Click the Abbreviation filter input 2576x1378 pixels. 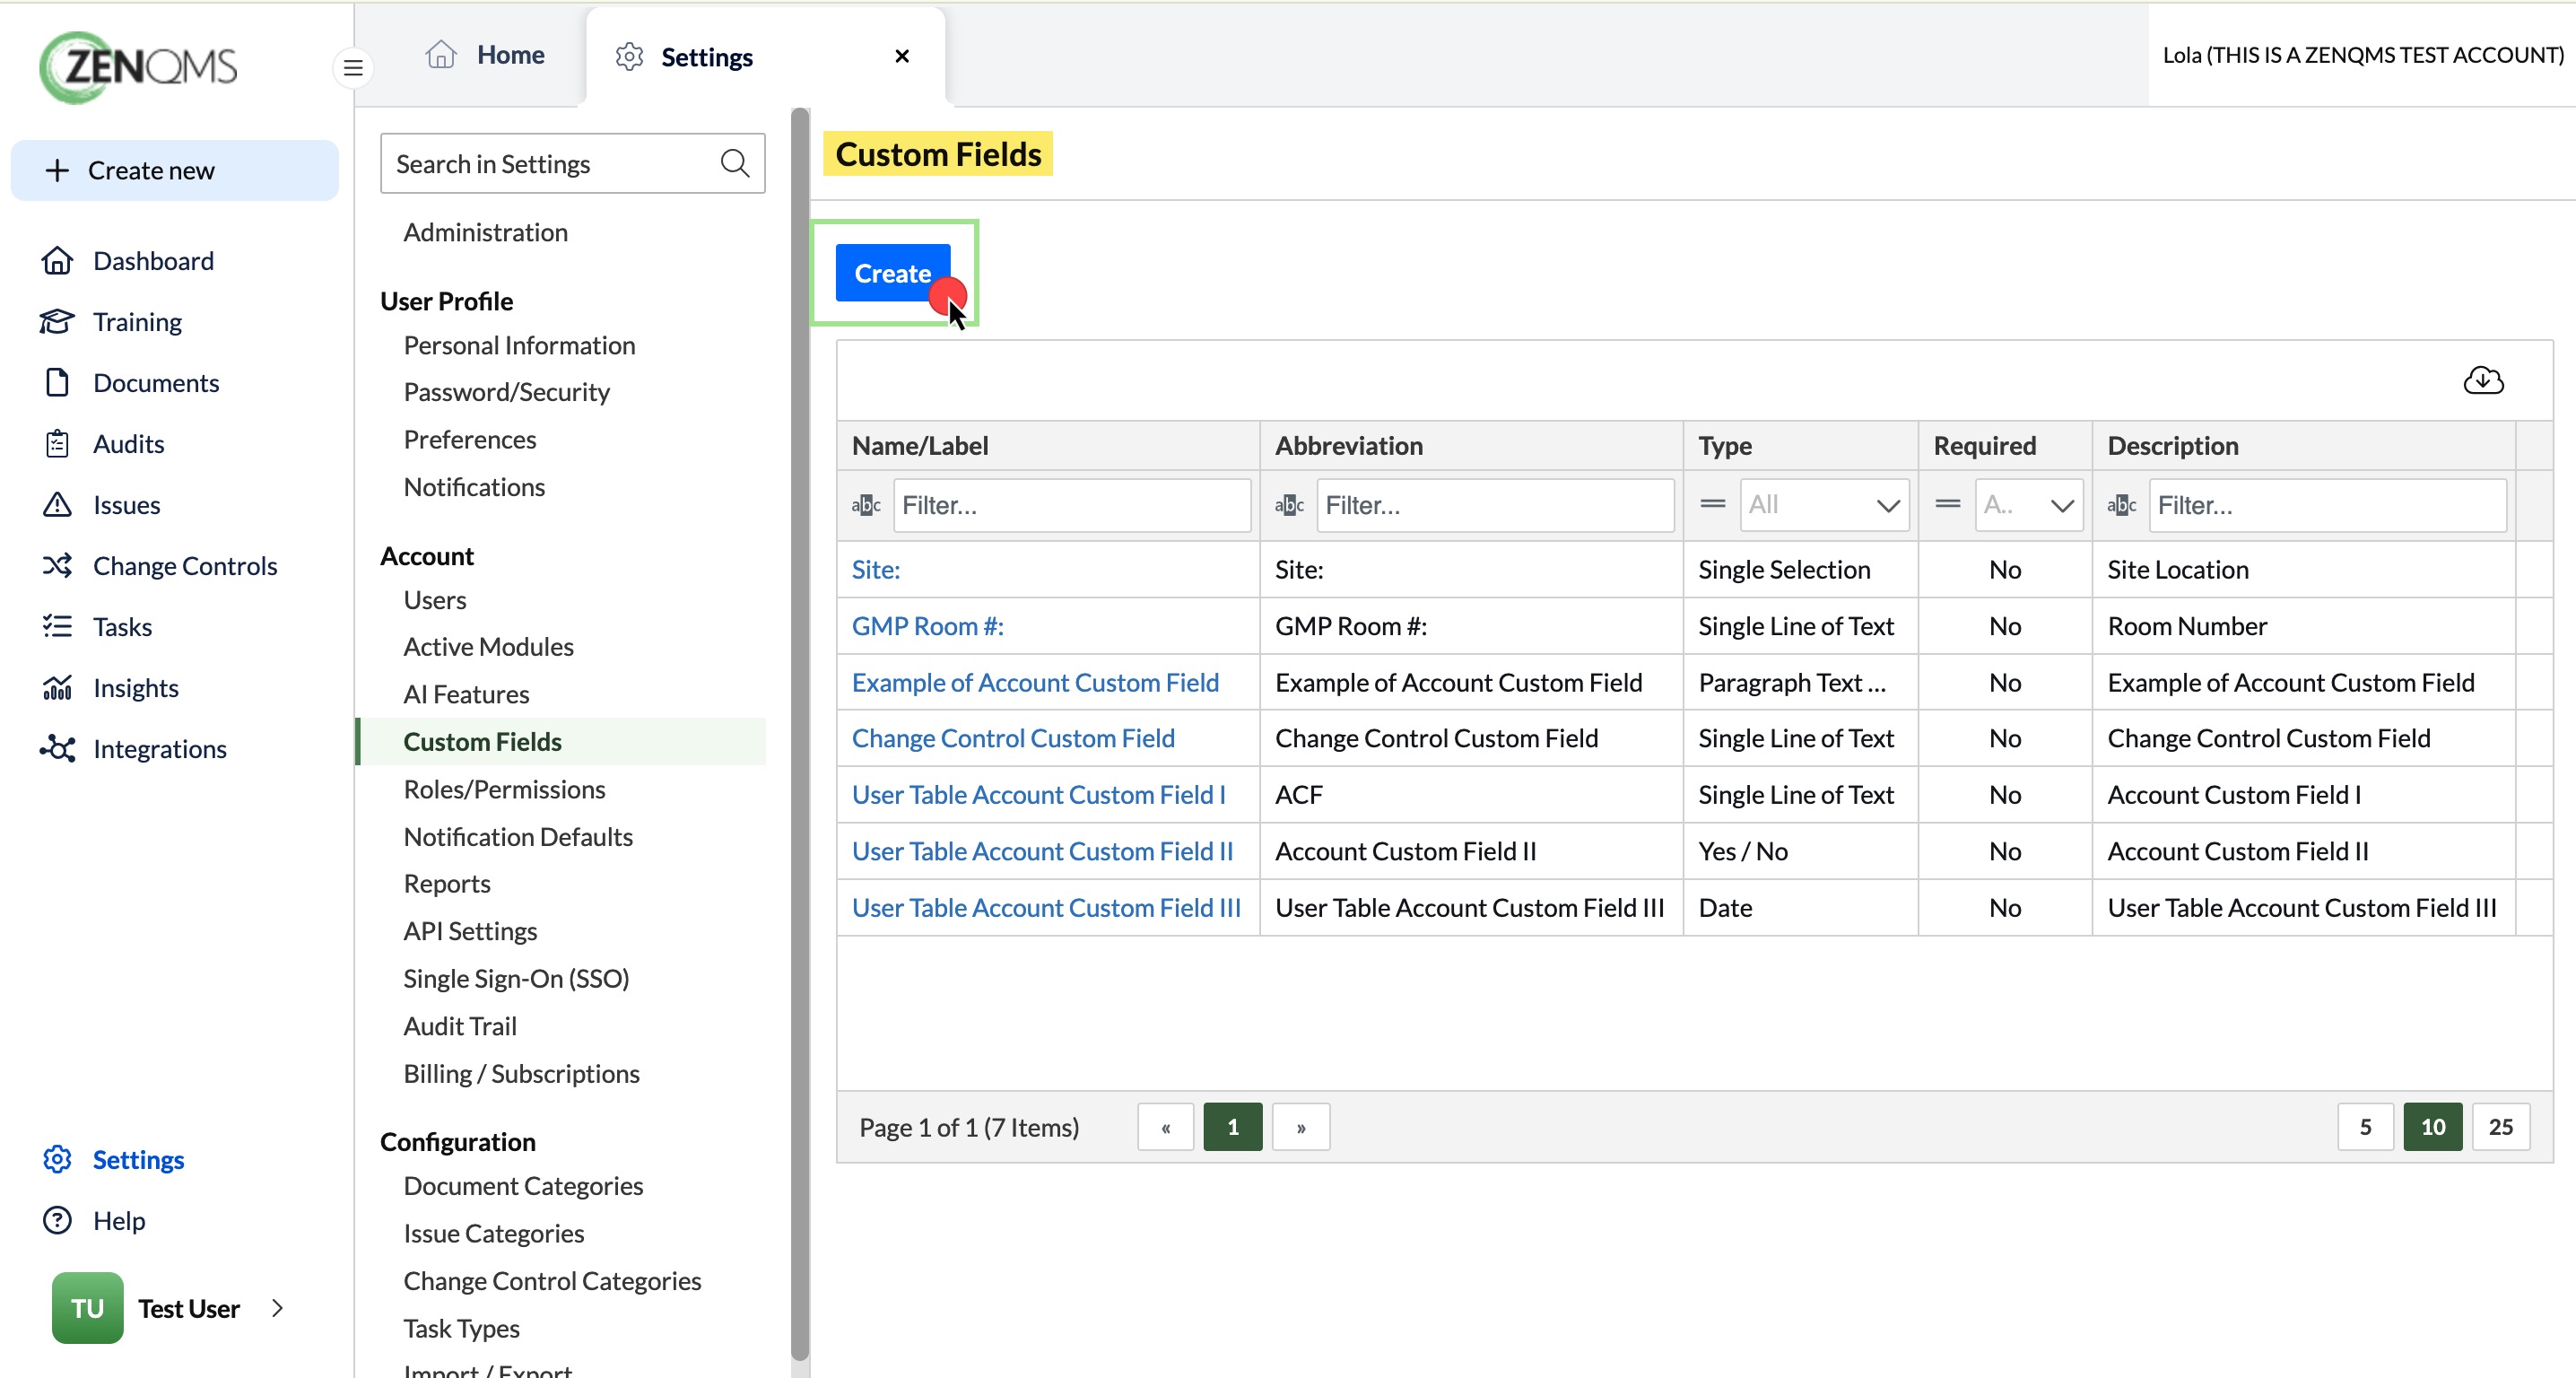point(1495,505)
